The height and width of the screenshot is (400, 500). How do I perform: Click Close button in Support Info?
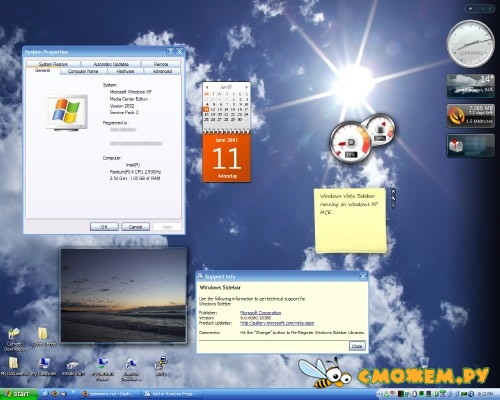point(357,346)
